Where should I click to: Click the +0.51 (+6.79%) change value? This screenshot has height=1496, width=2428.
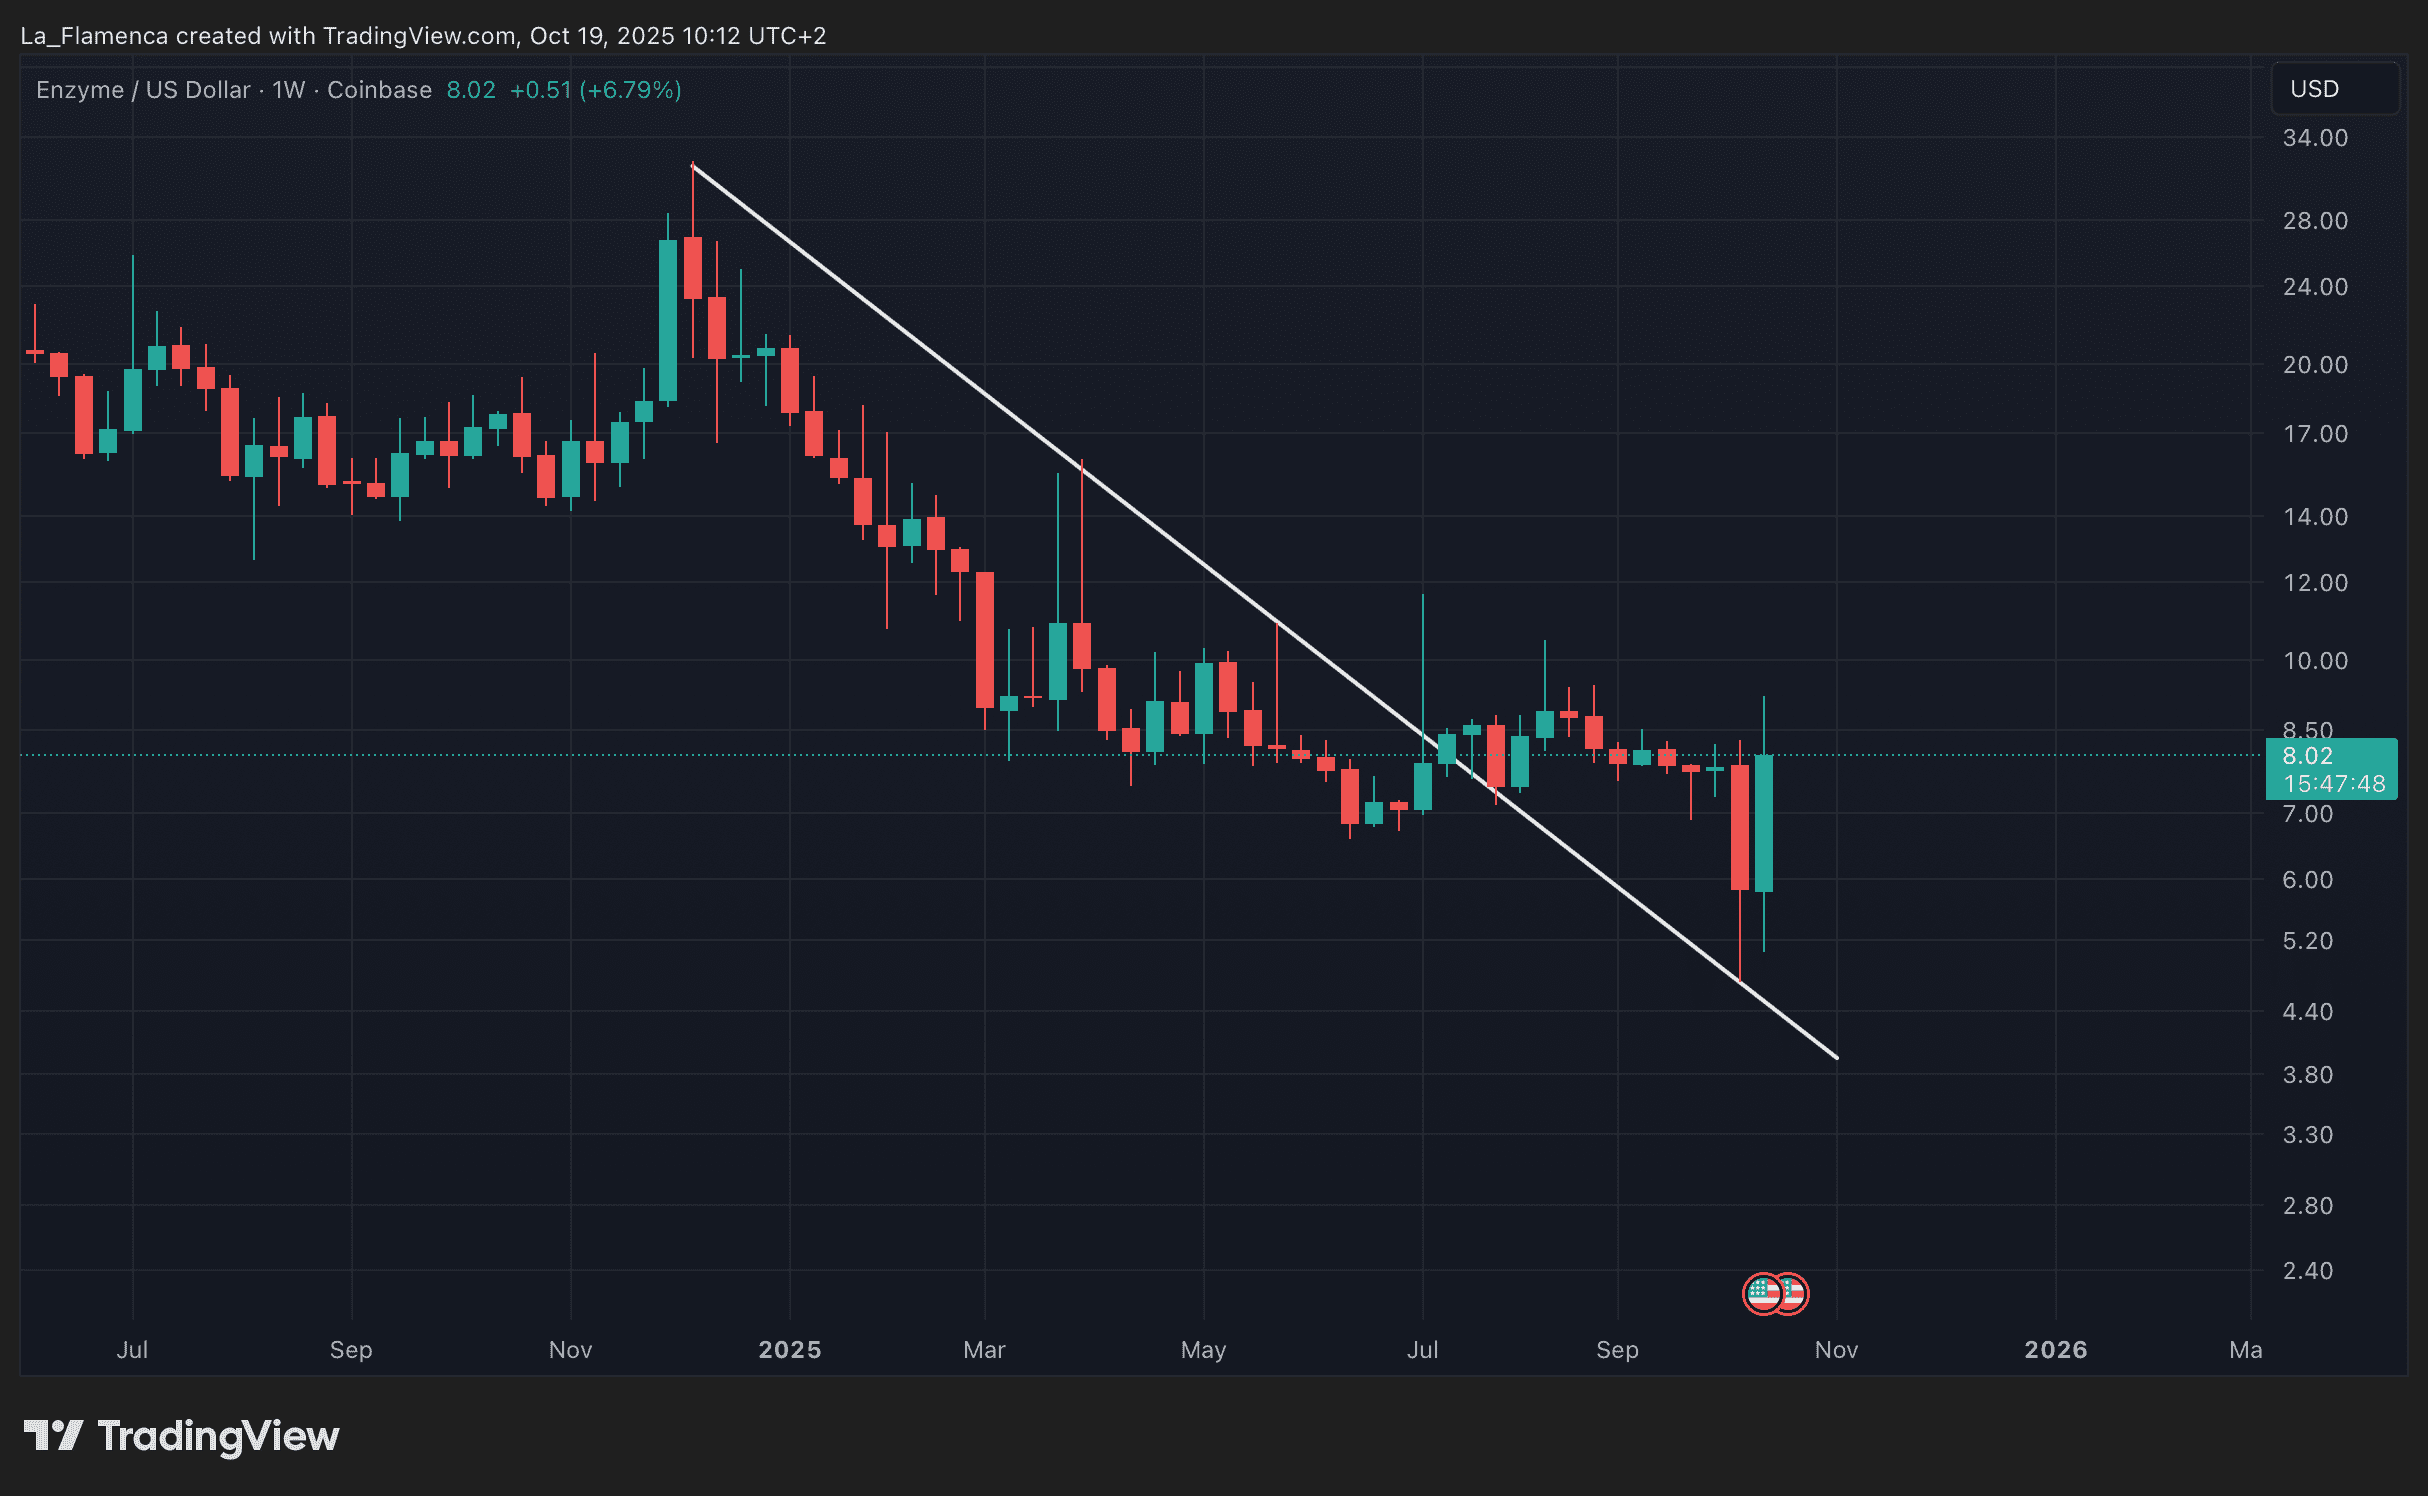[595, 90]
